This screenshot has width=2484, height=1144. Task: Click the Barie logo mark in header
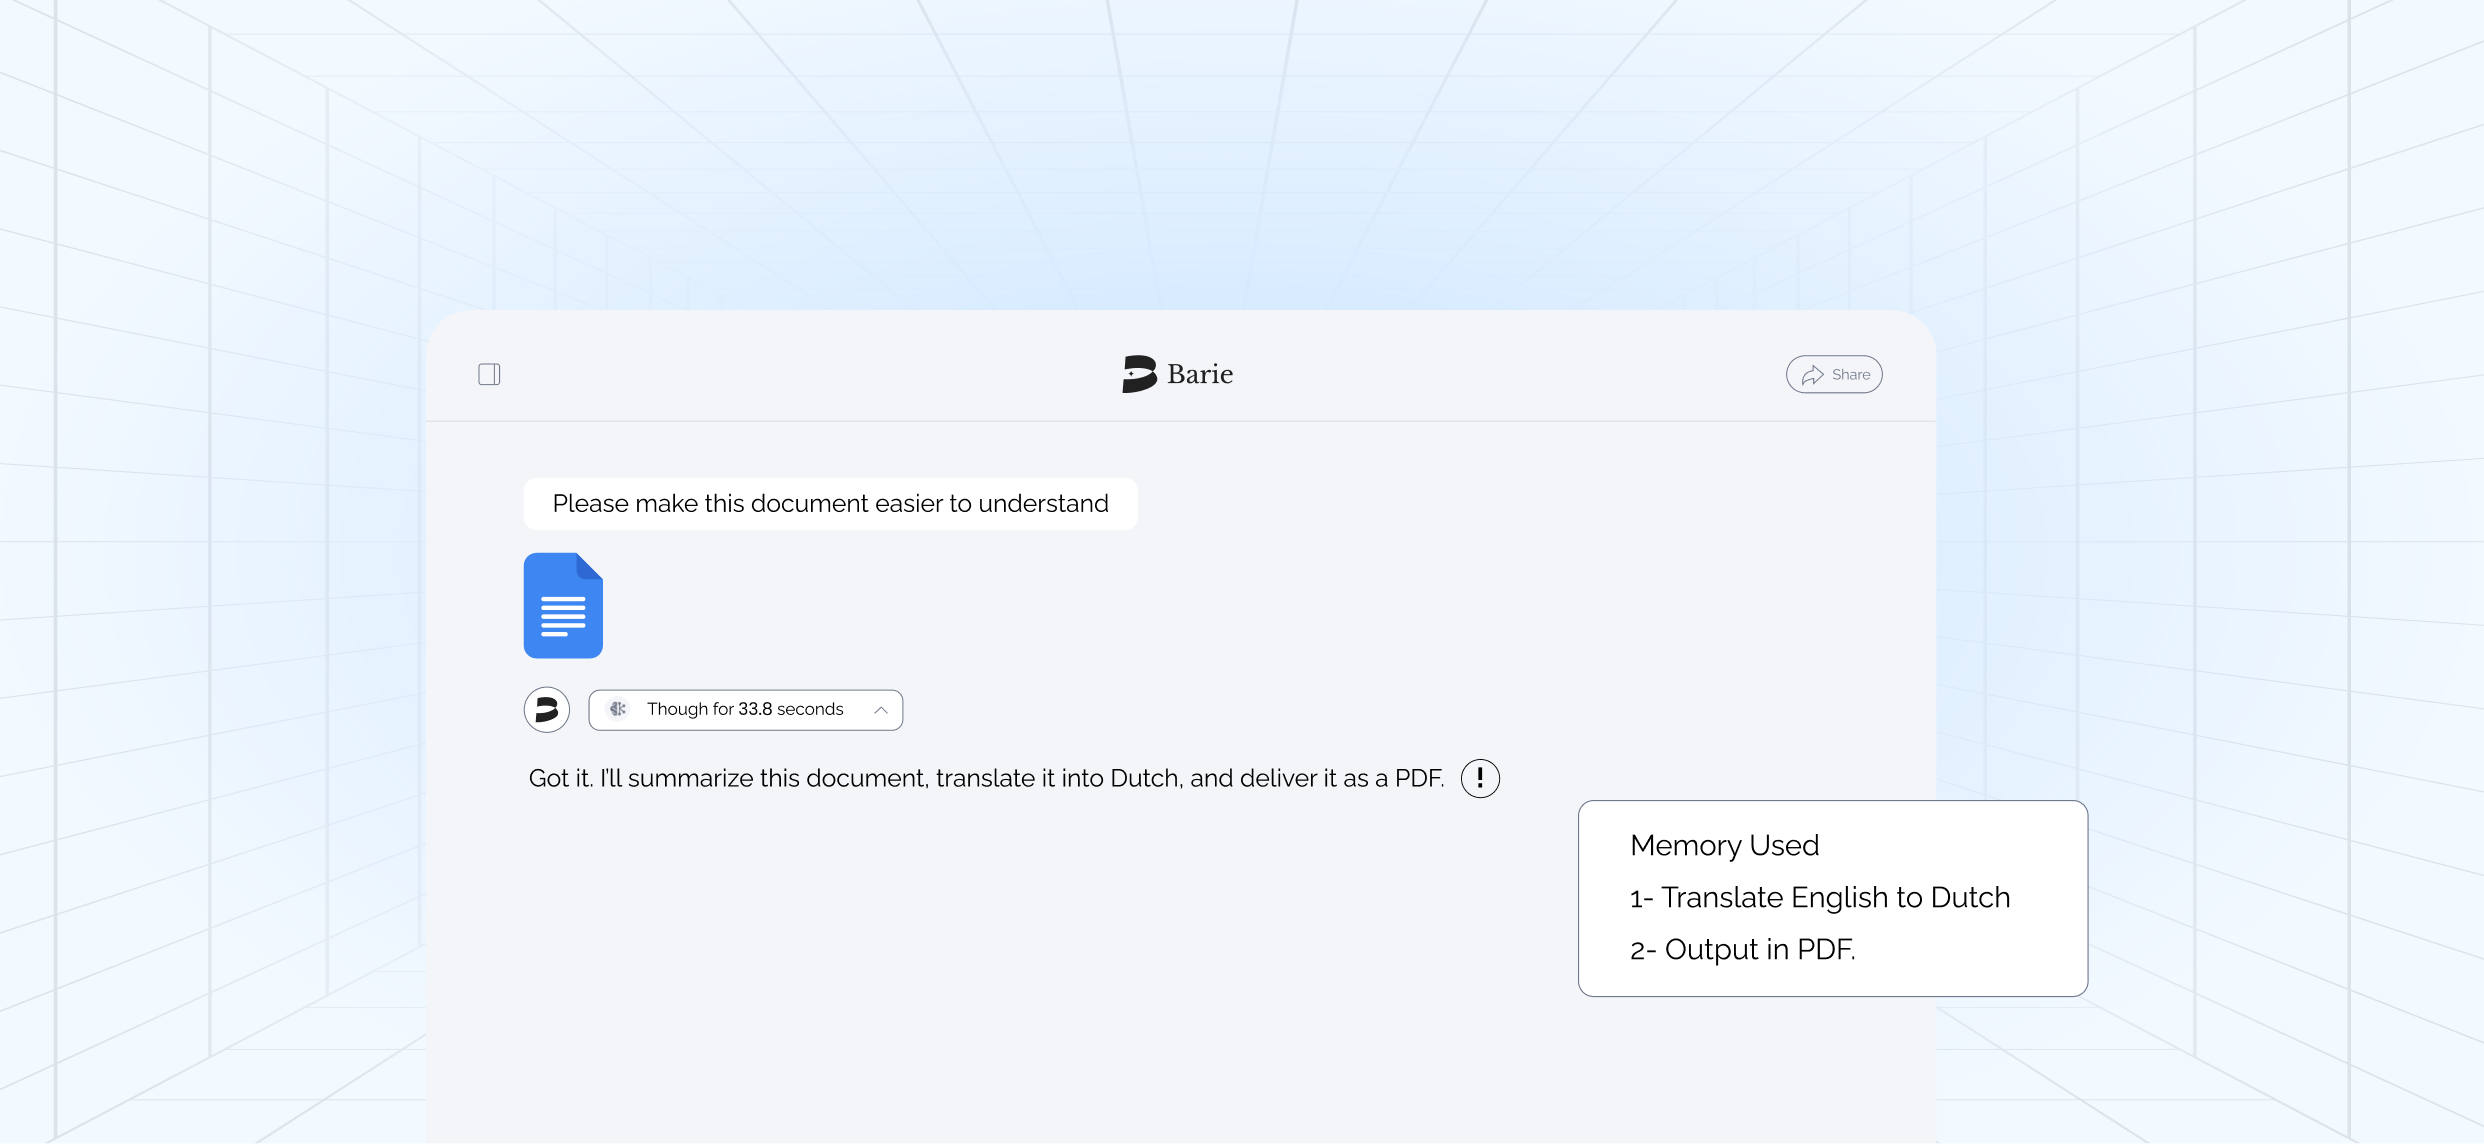coord(1139,374)
